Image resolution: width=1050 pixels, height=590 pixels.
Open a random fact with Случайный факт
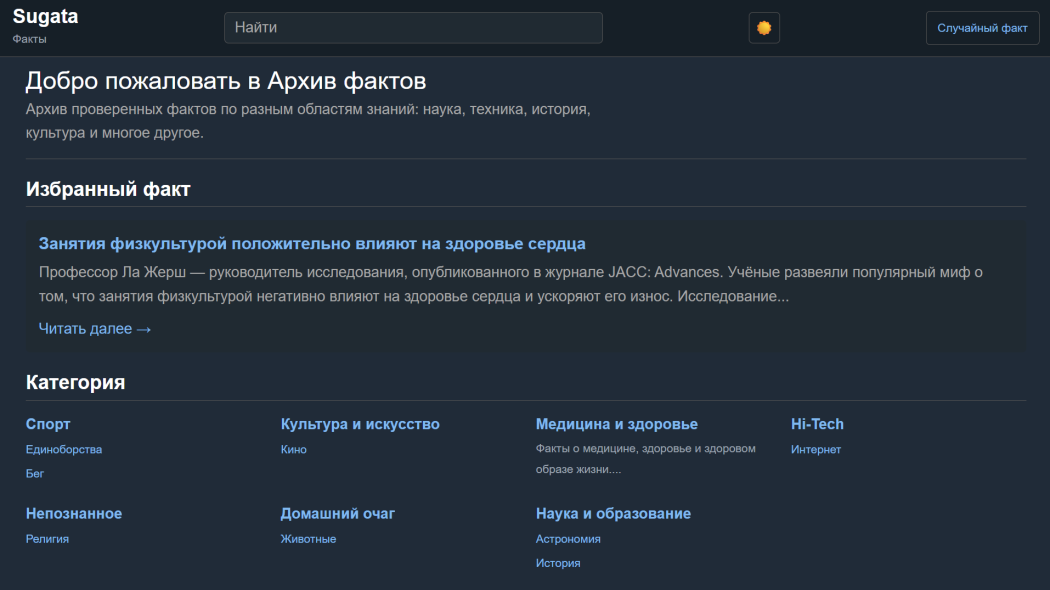982,28
